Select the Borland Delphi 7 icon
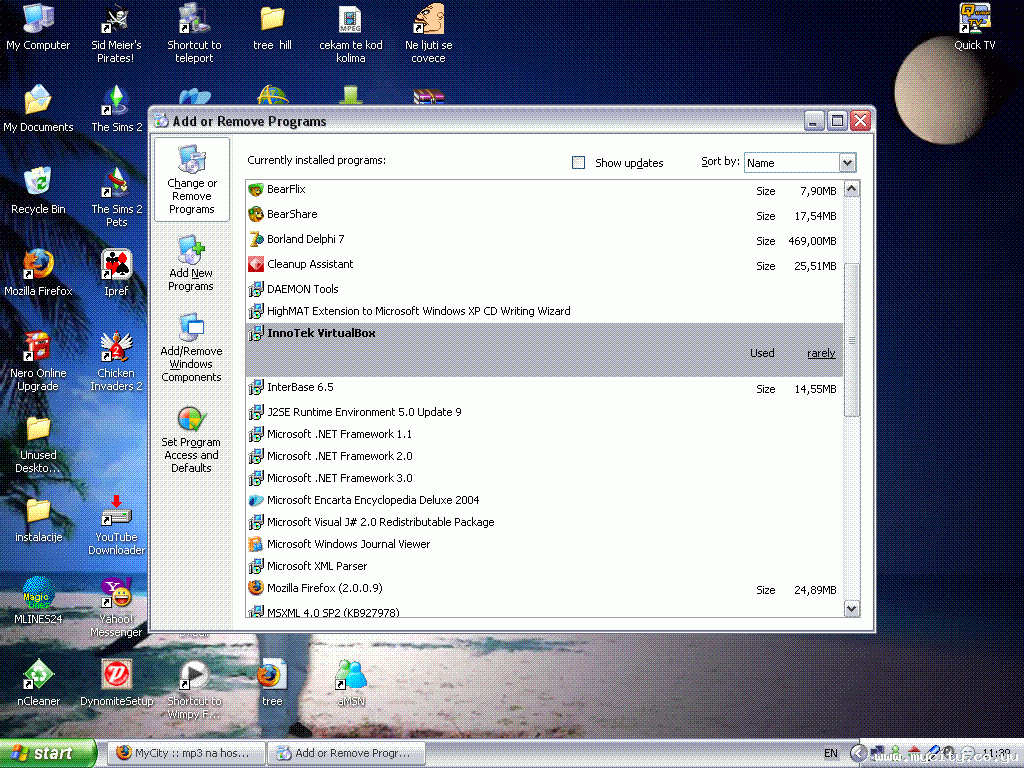1024x768 pixels. [x=255, y=239]
